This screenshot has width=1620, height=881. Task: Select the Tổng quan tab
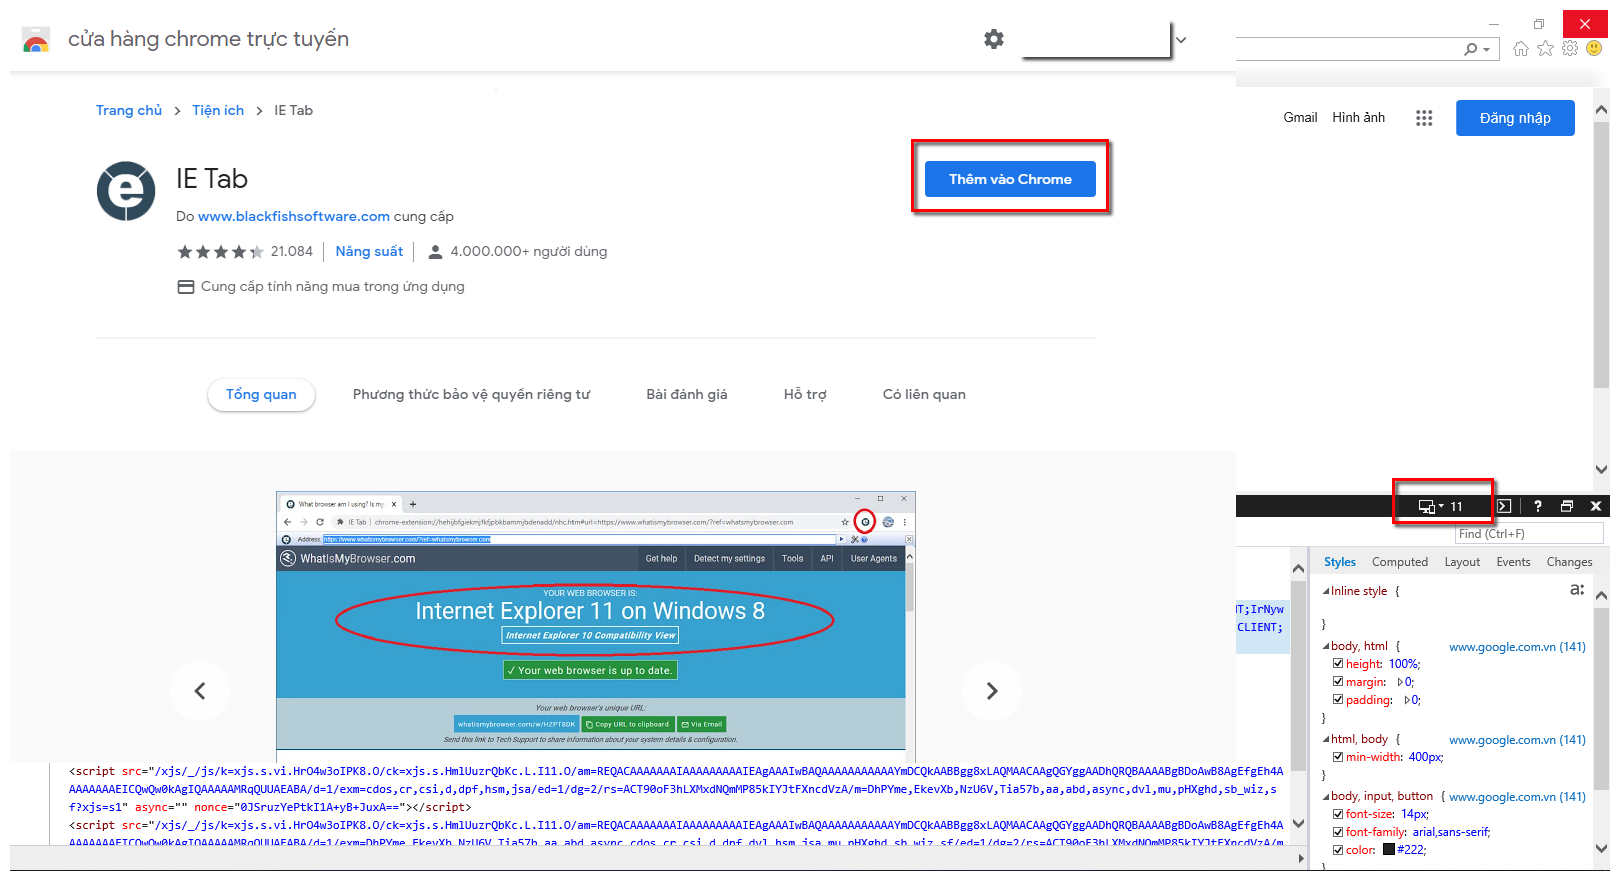pos(261,394)
